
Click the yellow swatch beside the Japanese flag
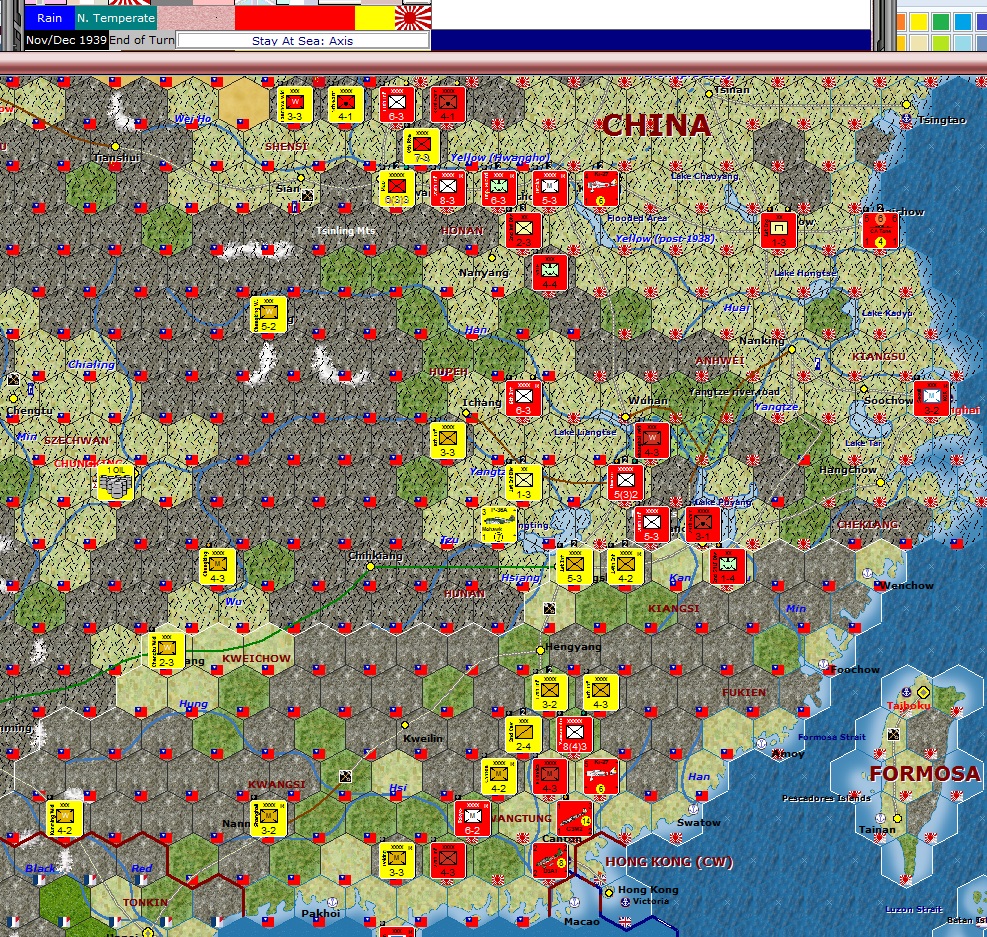(x=375, y=18)
